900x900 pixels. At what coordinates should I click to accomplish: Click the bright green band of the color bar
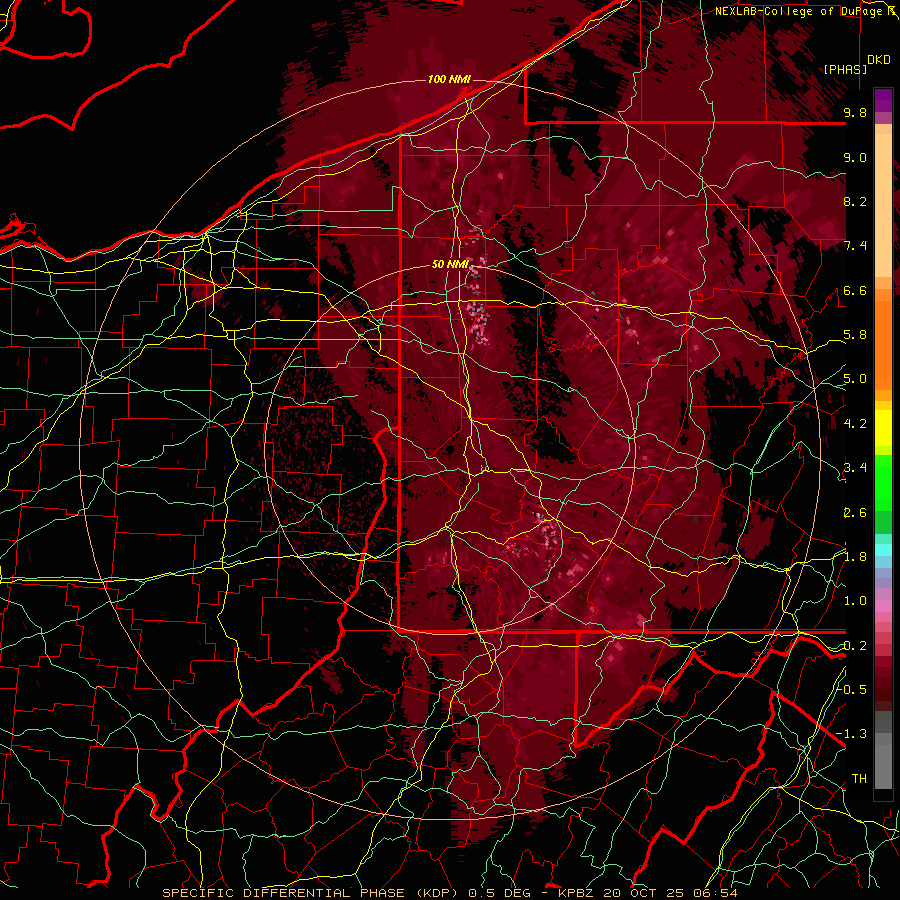(x=883, y=483)
